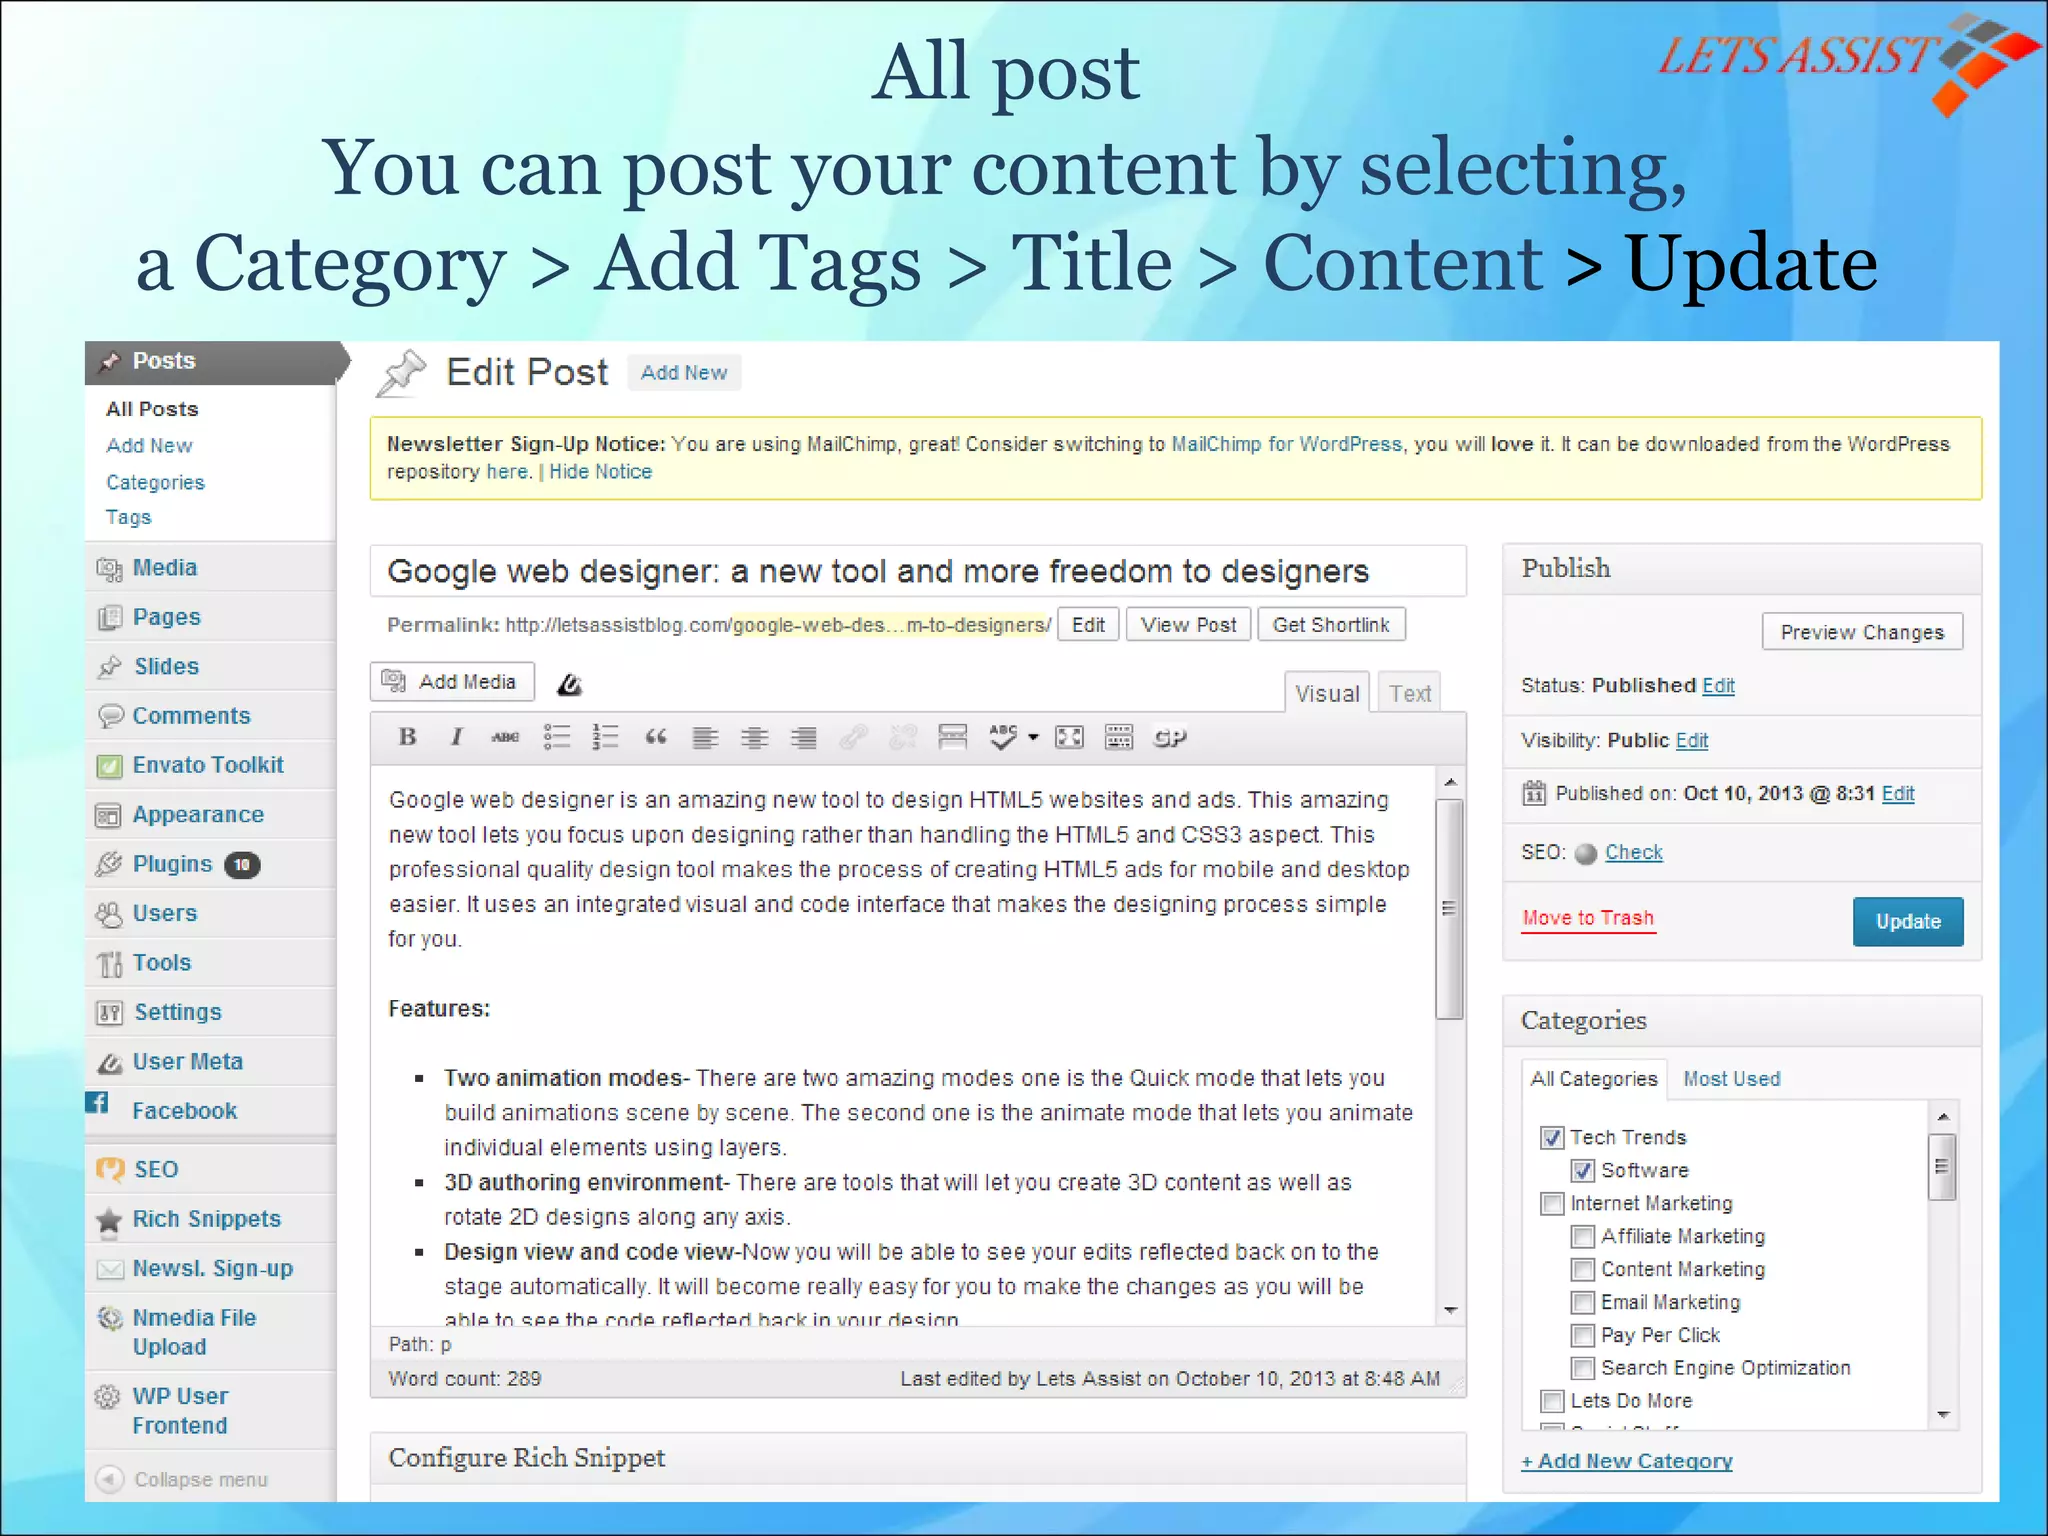The width and height of the screenshot is (2048, 1536).
Task: Click the User Meta icon beside Add Media
Action: click(569, 684)
